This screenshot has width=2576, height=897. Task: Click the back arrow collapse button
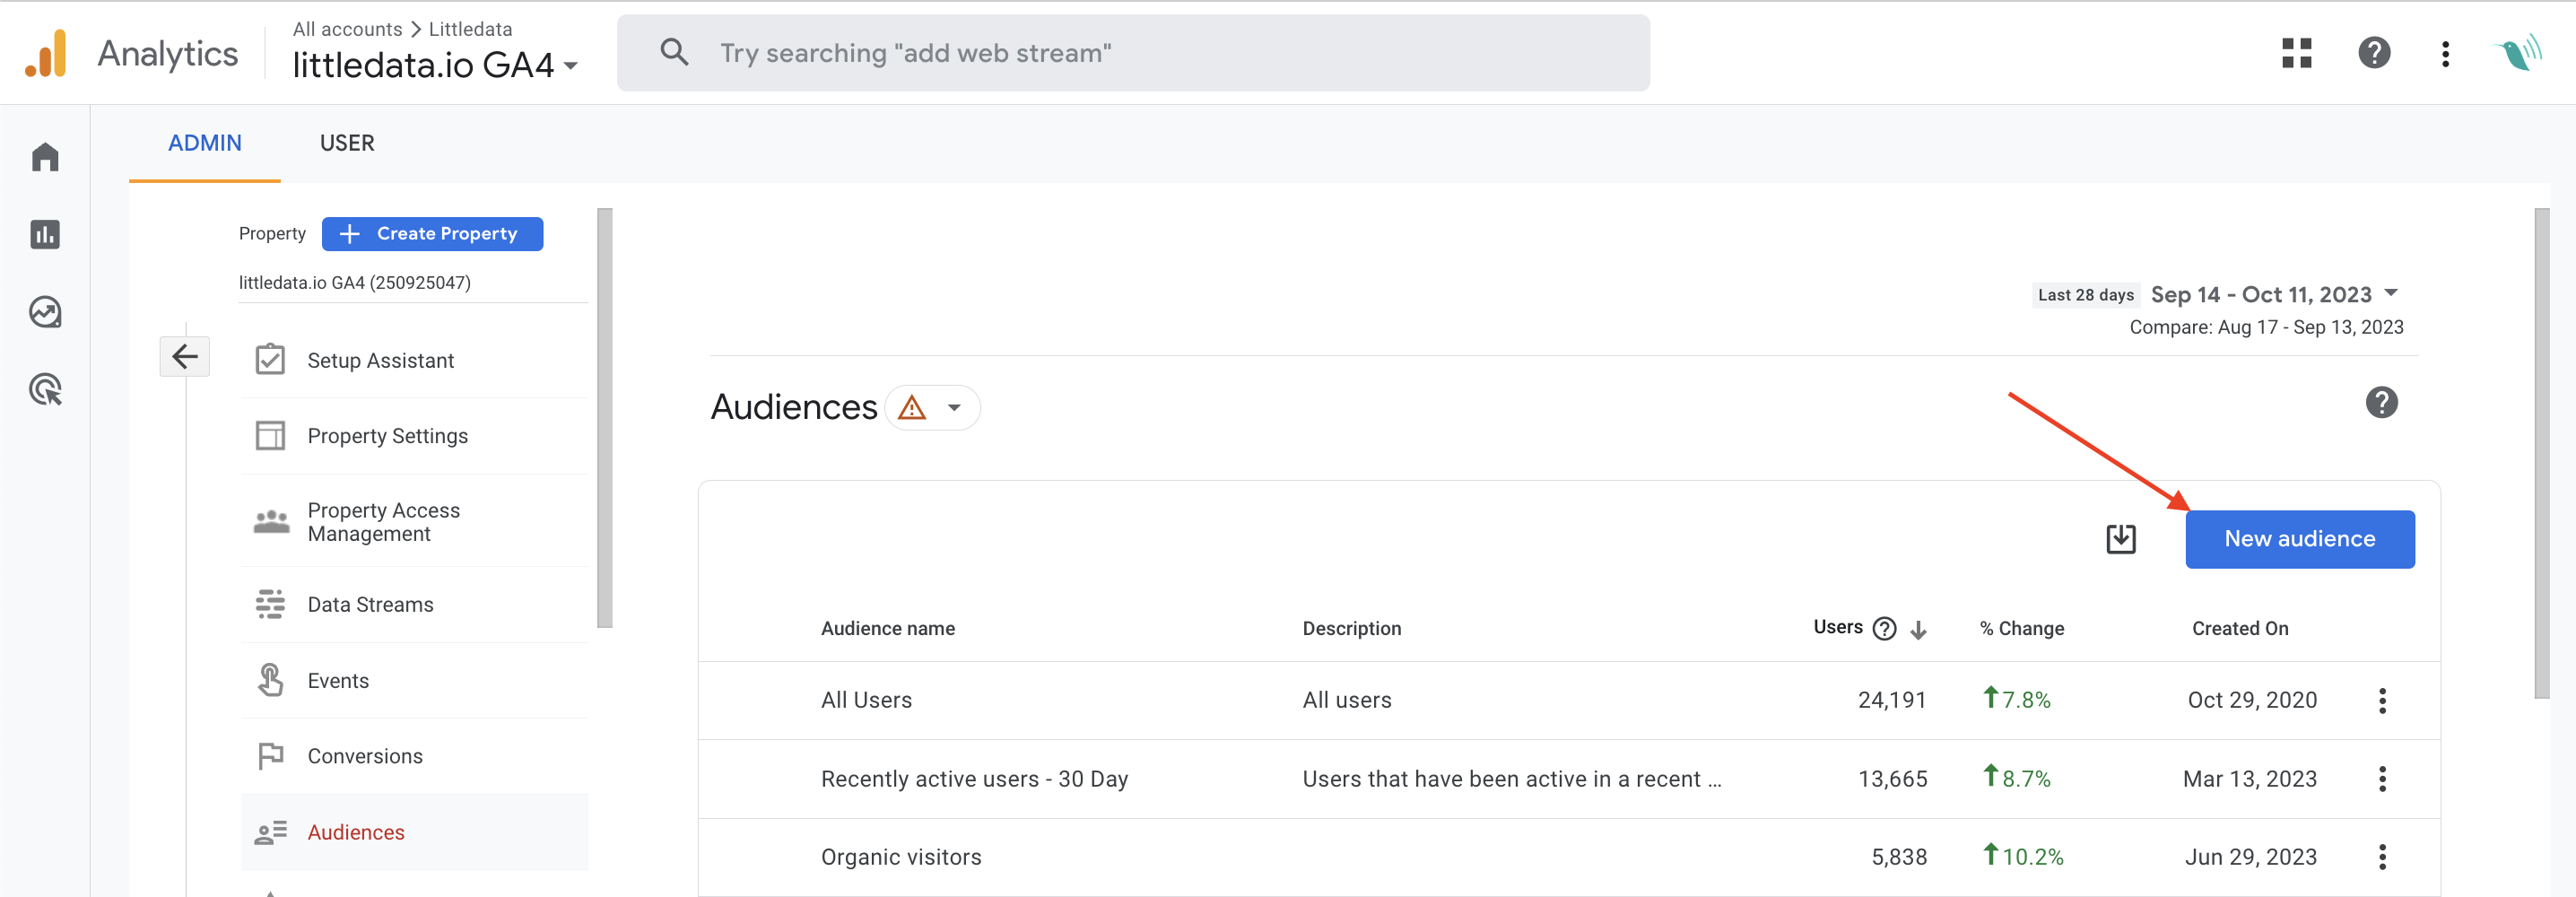point(184,356)
